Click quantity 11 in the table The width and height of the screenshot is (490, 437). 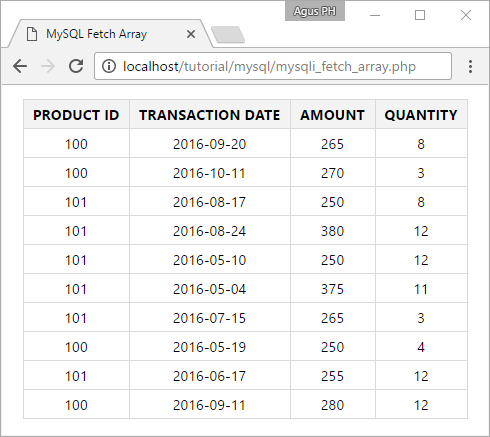coord(421,289)
